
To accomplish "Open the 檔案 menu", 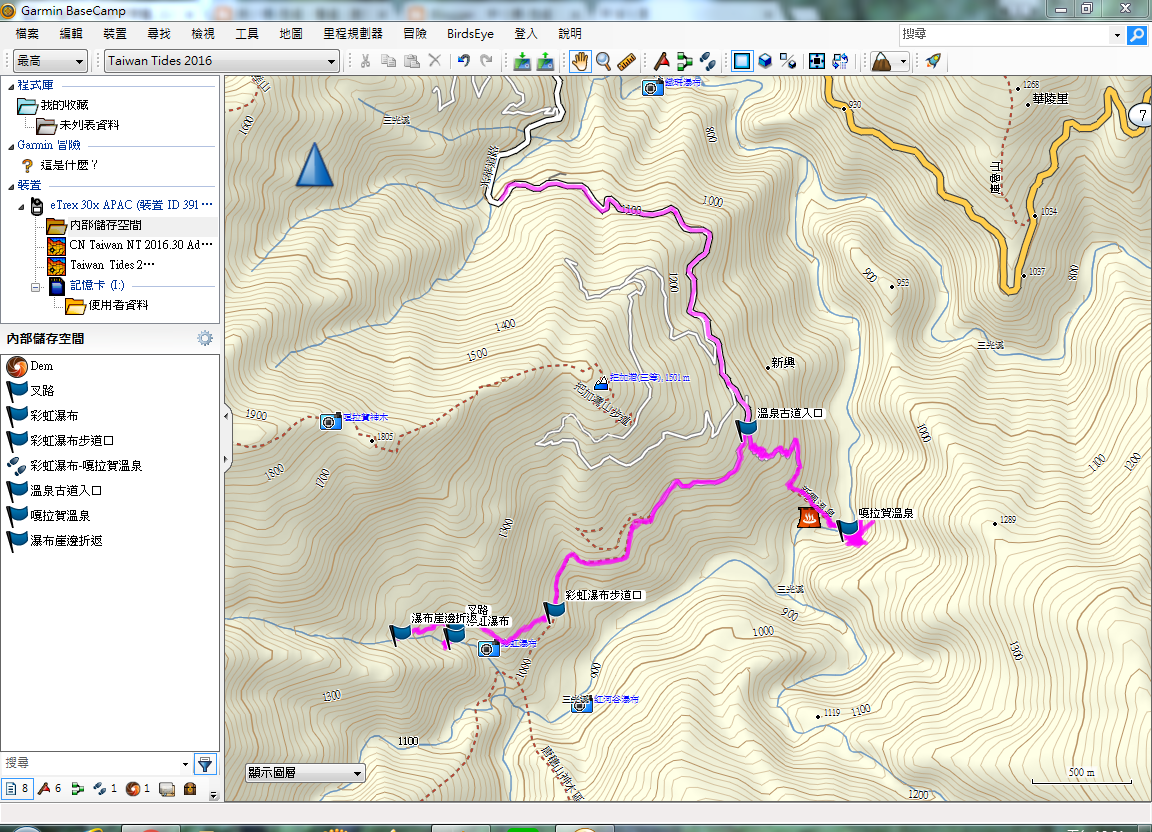I will click(27, 34).
